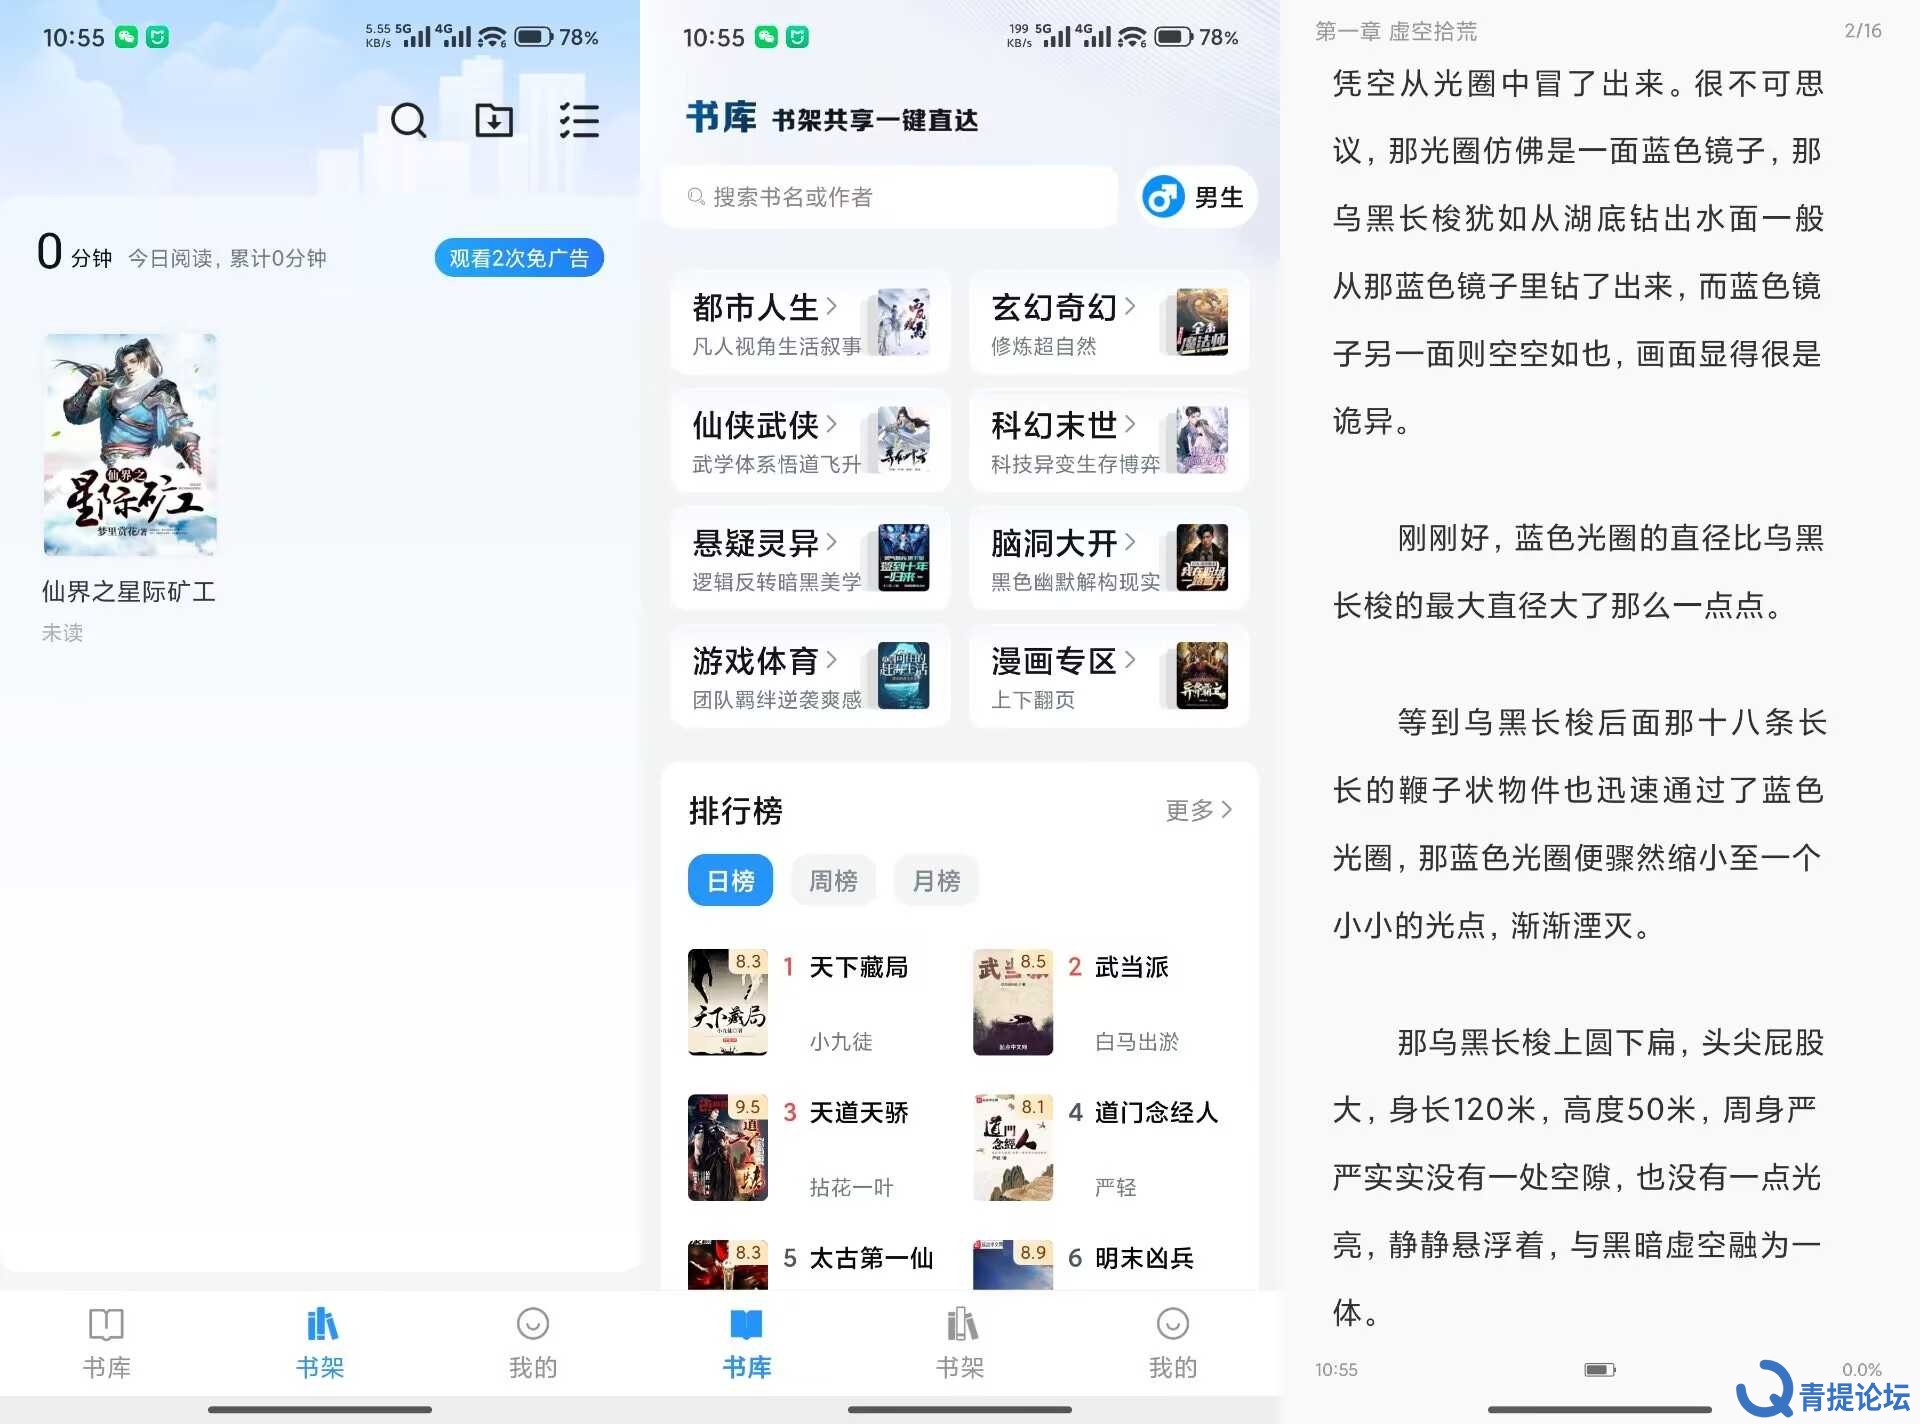The height and width of the screenshot is (1424, 1920).
Task: Toggle the 男生 gender switch
Action: pyautogui.click(x=1196, y=197)
